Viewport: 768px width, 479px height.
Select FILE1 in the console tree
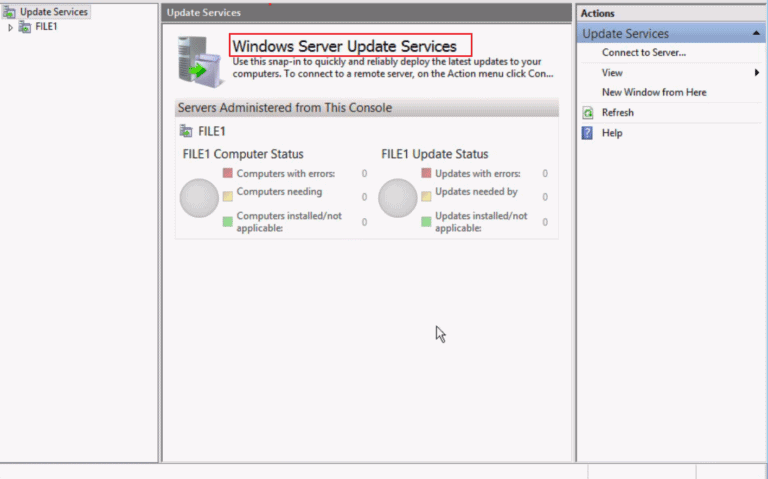coord(46,27)
